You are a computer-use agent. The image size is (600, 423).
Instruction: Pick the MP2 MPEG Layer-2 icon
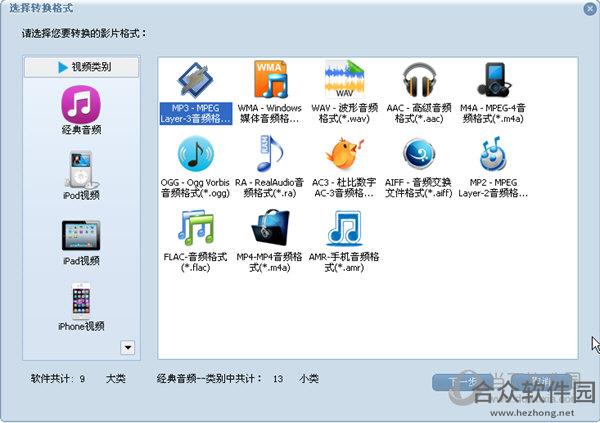pos(493,154)
